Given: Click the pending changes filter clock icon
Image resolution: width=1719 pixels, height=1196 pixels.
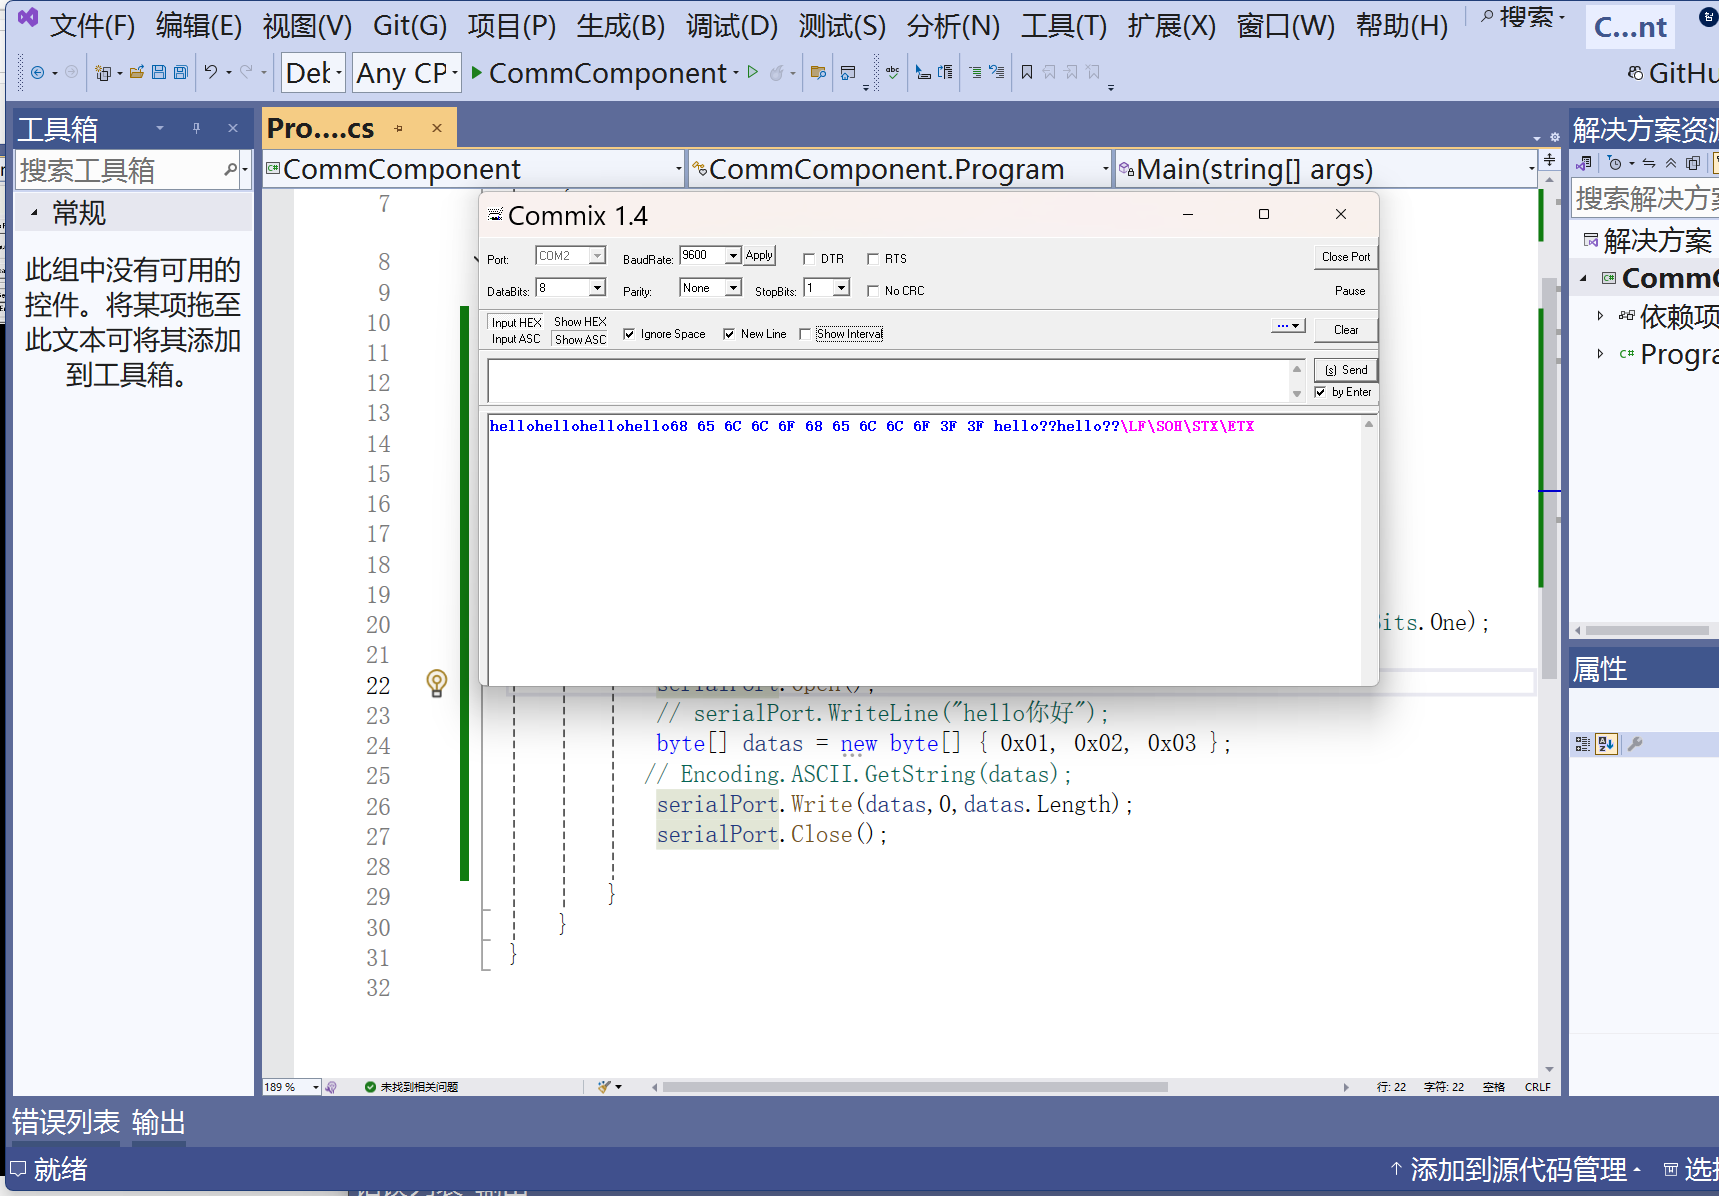Looking at the screenshot, I should coord(1614,163).
